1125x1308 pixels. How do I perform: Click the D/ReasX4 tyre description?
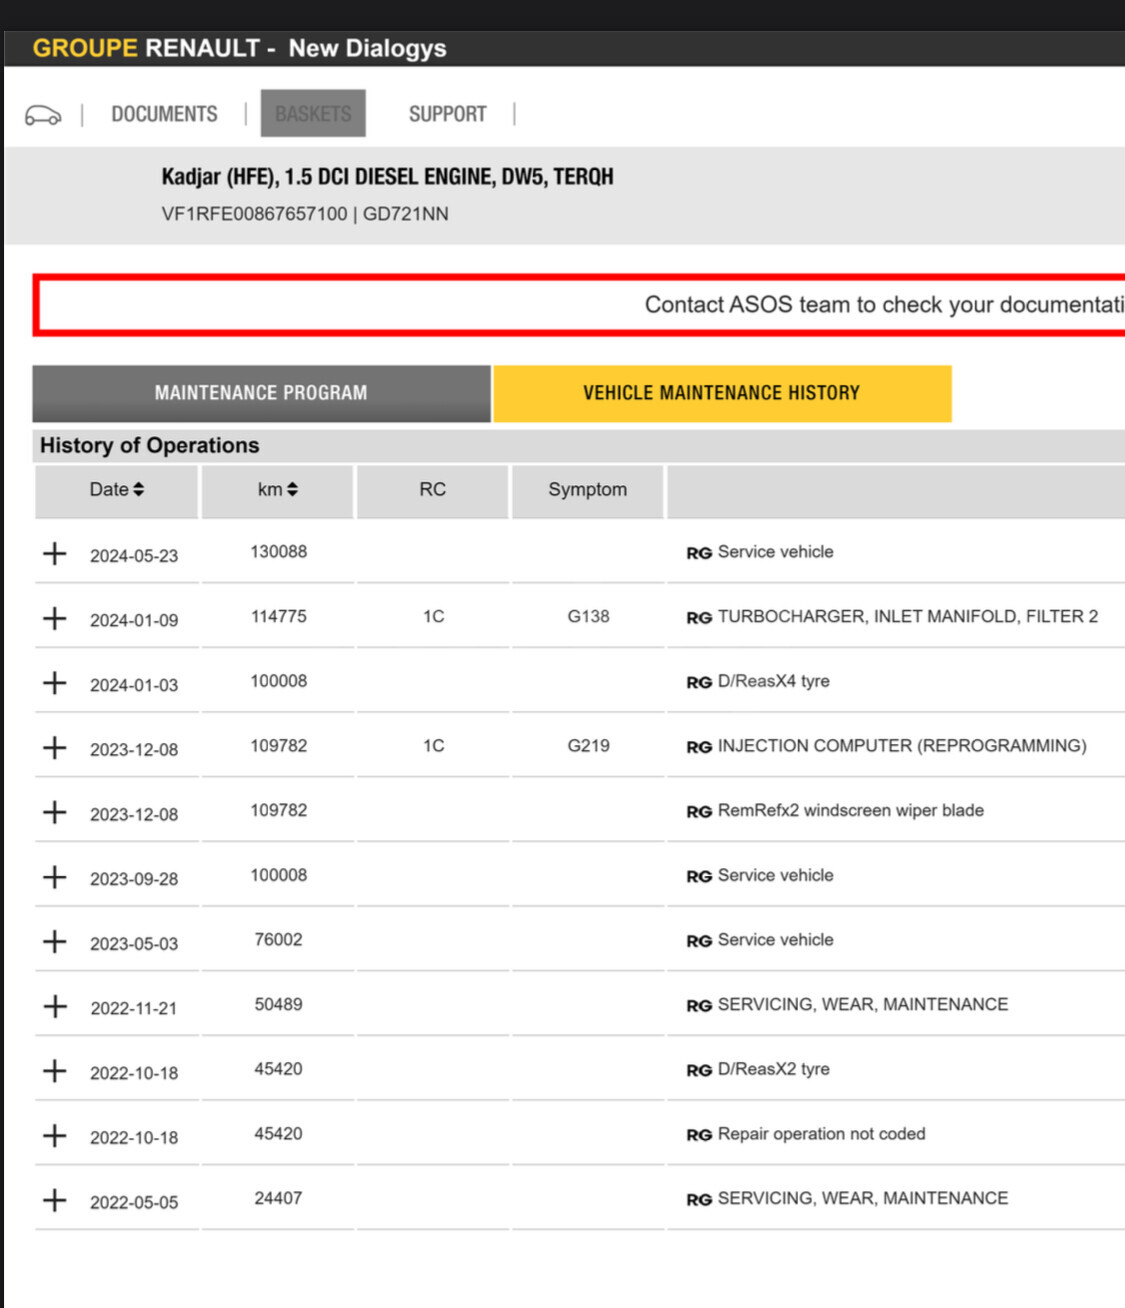(x=774, y=681)
